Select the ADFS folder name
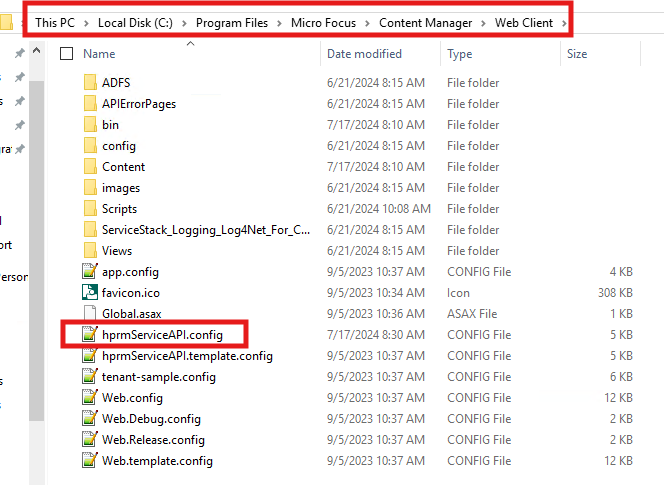 point(116,83)
